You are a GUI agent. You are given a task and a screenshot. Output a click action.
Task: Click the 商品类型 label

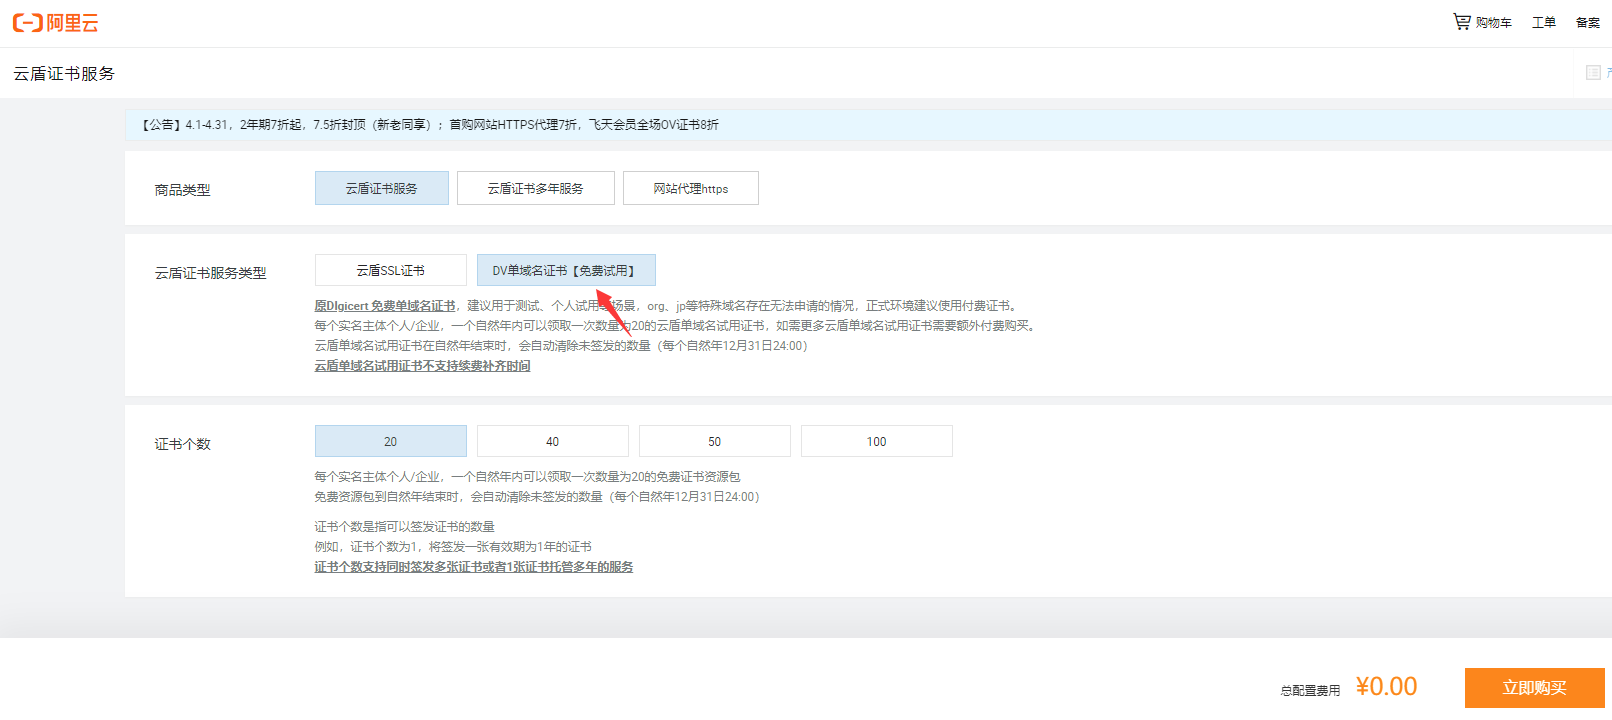coord(182,190)
